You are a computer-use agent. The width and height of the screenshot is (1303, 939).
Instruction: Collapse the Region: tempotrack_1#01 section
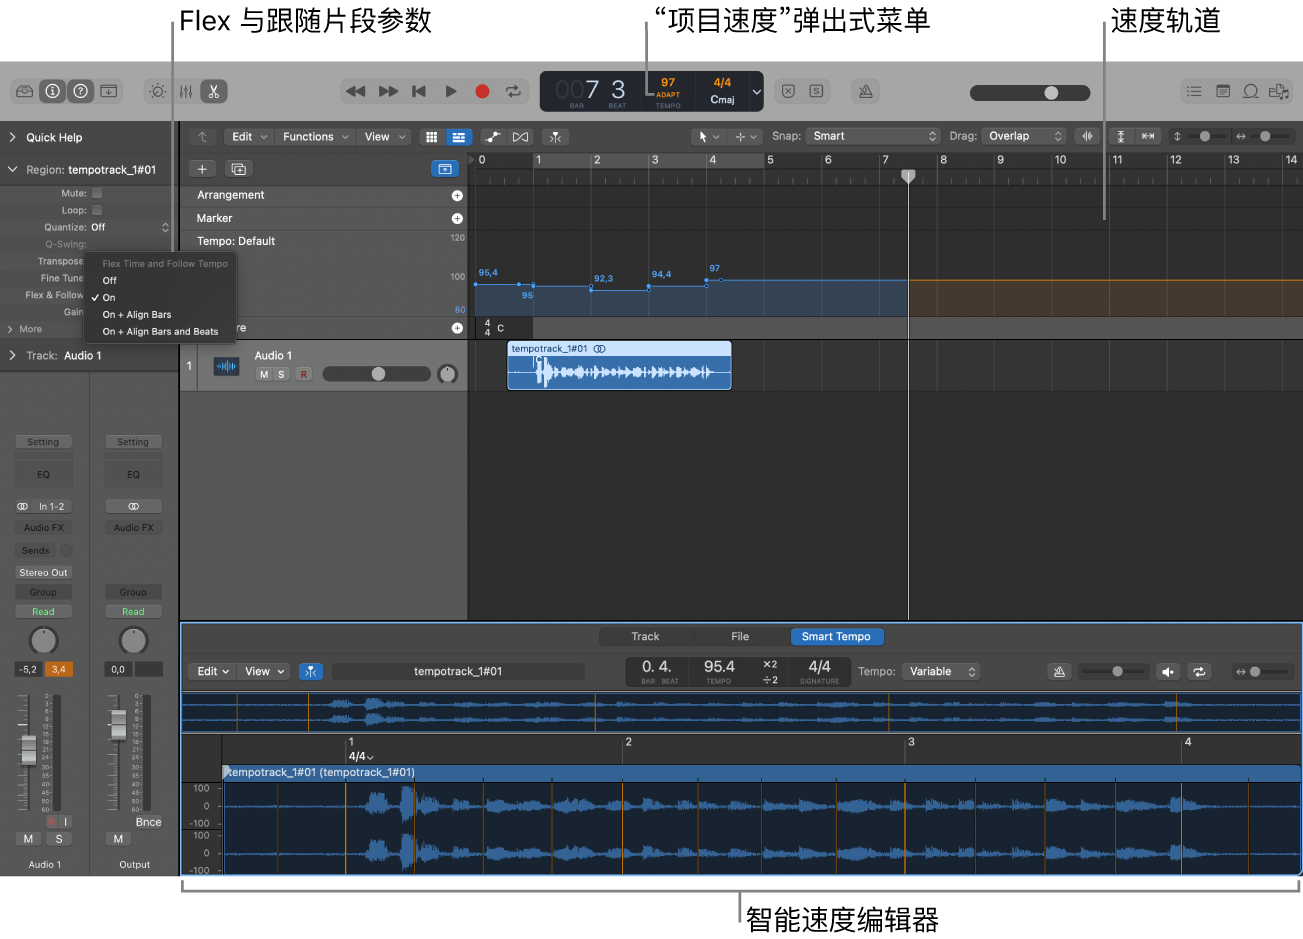click(13, 170)
